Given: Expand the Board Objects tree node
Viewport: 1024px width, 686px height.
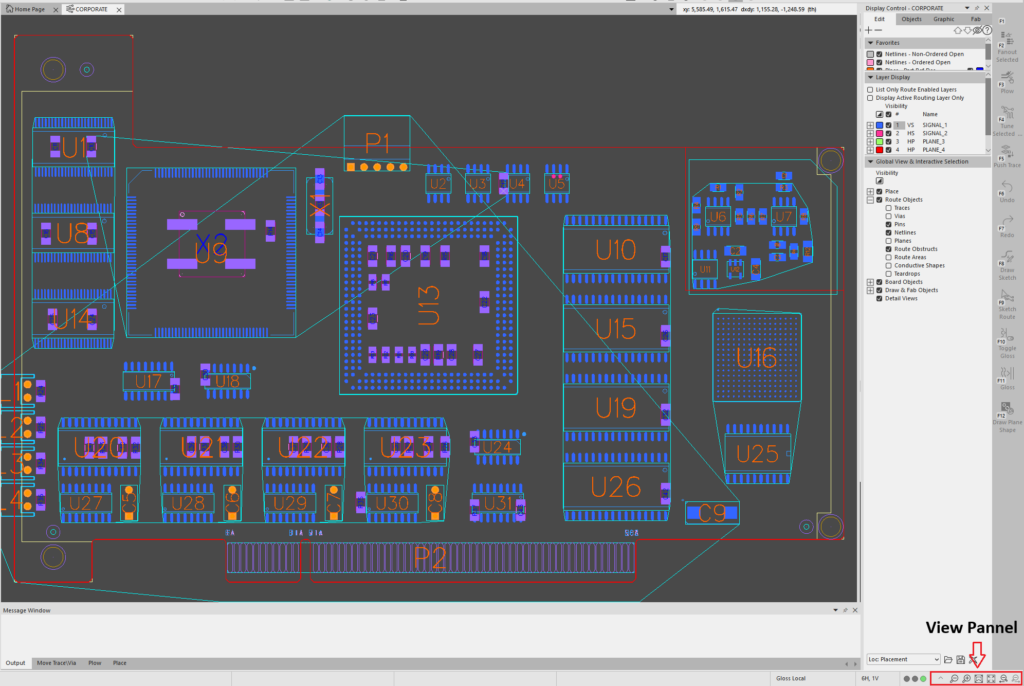Looking at the screenshot, I should tap(870, 282).
